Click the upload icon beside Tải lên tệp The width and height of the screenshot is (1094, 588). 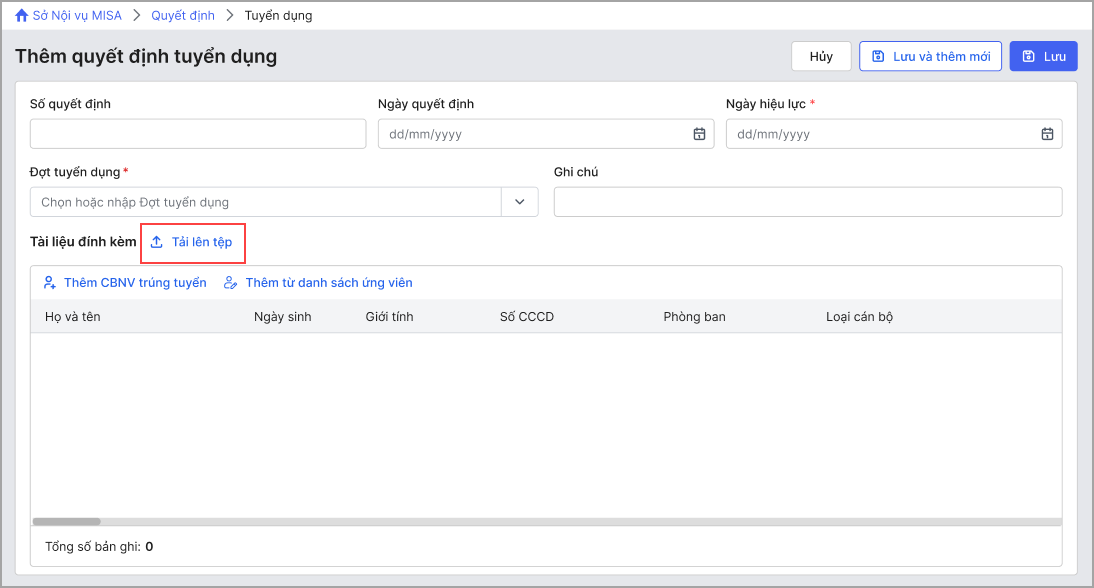157,242
